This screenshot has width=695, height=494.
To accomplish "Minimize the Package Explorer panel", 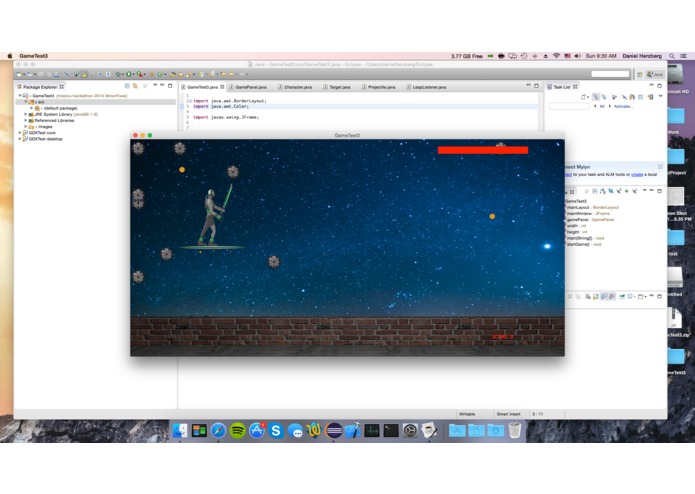I will click(x=162, y=86).
